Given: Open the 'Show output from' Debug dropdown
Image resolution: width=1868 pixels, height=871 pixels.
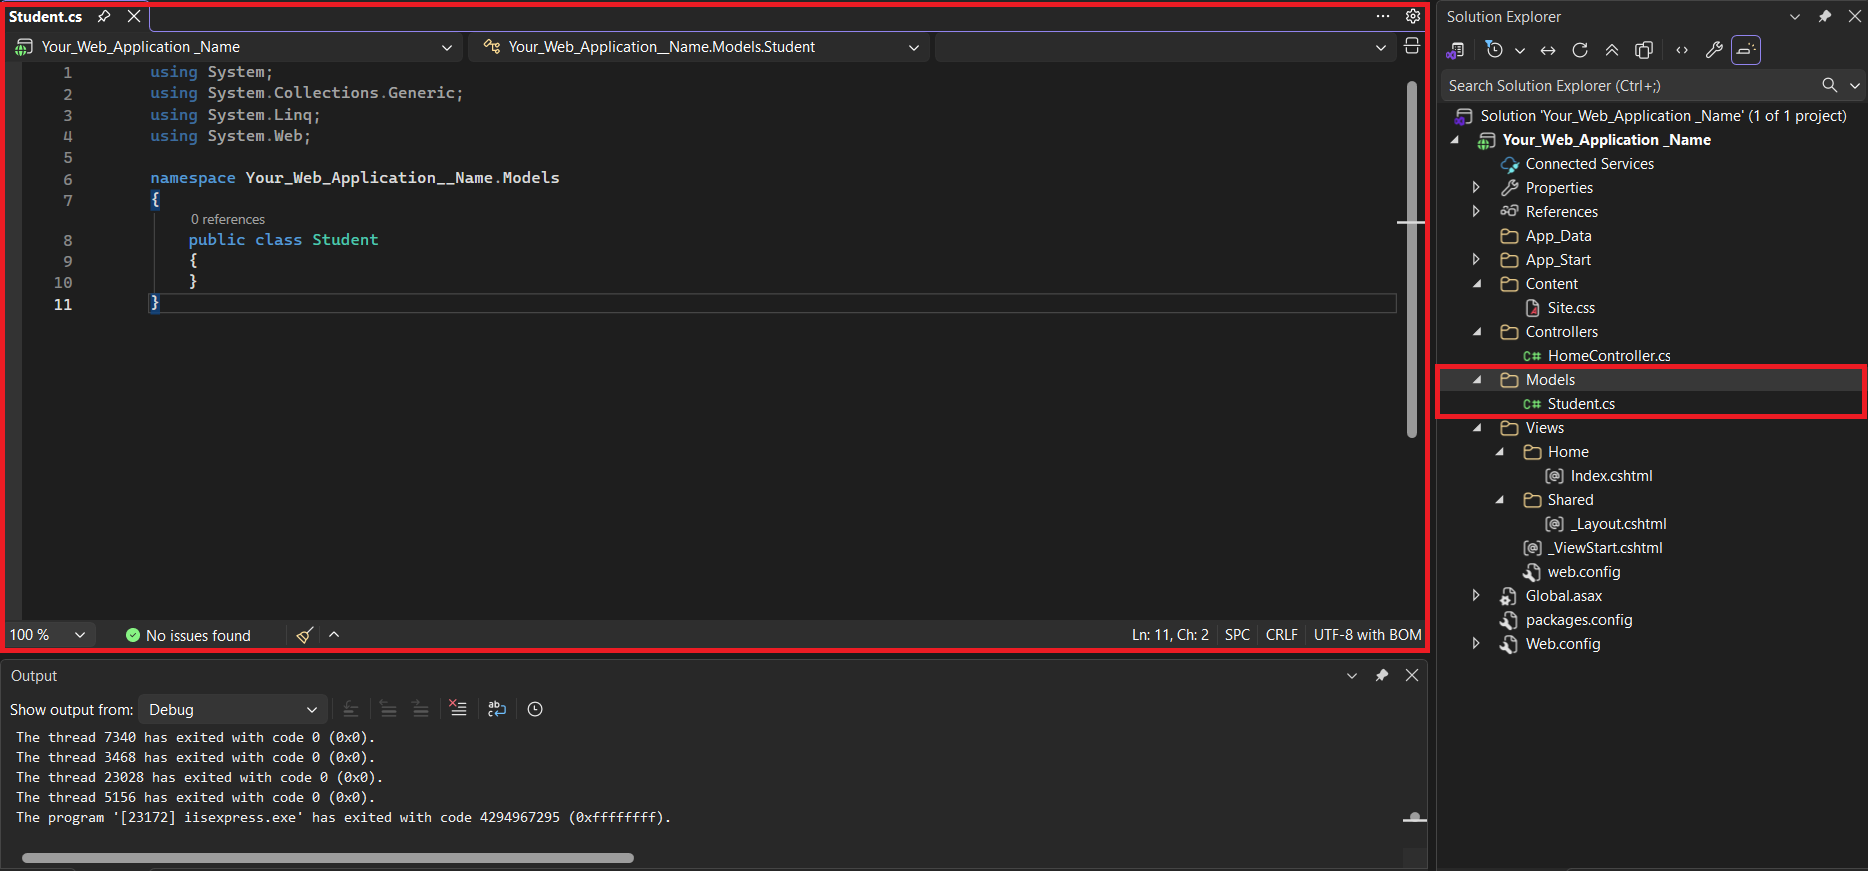Looking at the screenshot, I should click(x=232, y=710).
